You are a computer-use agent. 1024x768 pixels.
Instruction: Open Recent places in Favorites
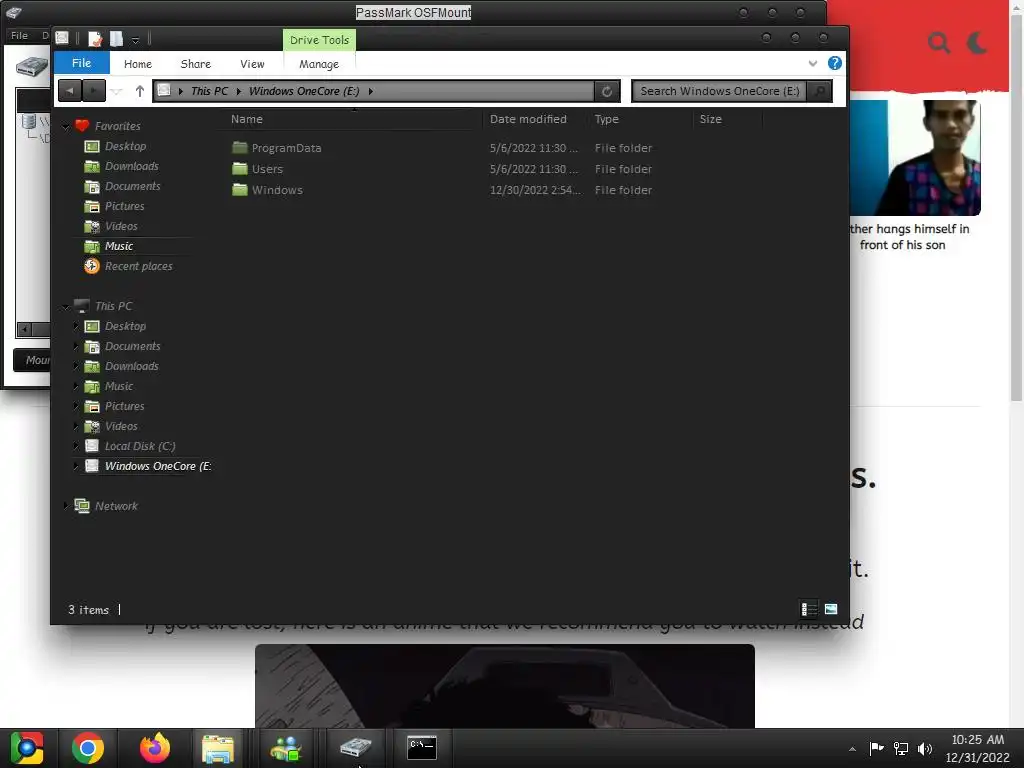pyautogui.click(x=138, y=266)
